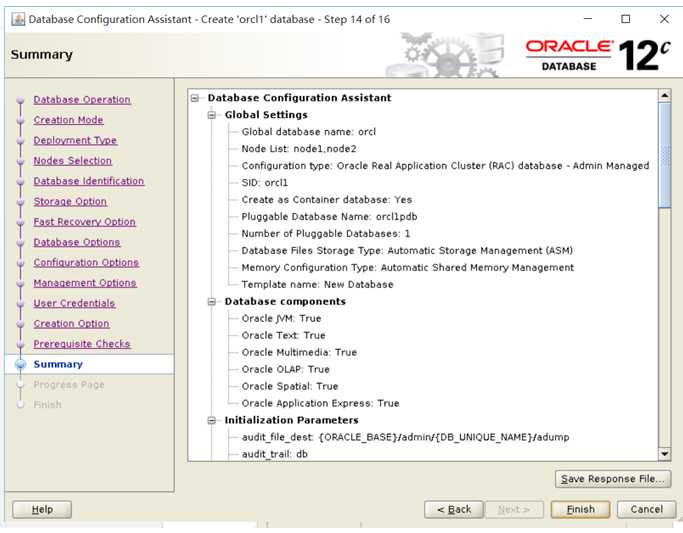This screenshot has width=683, height=533.
Task: Go to the Storage Option step
Action: 70,202
